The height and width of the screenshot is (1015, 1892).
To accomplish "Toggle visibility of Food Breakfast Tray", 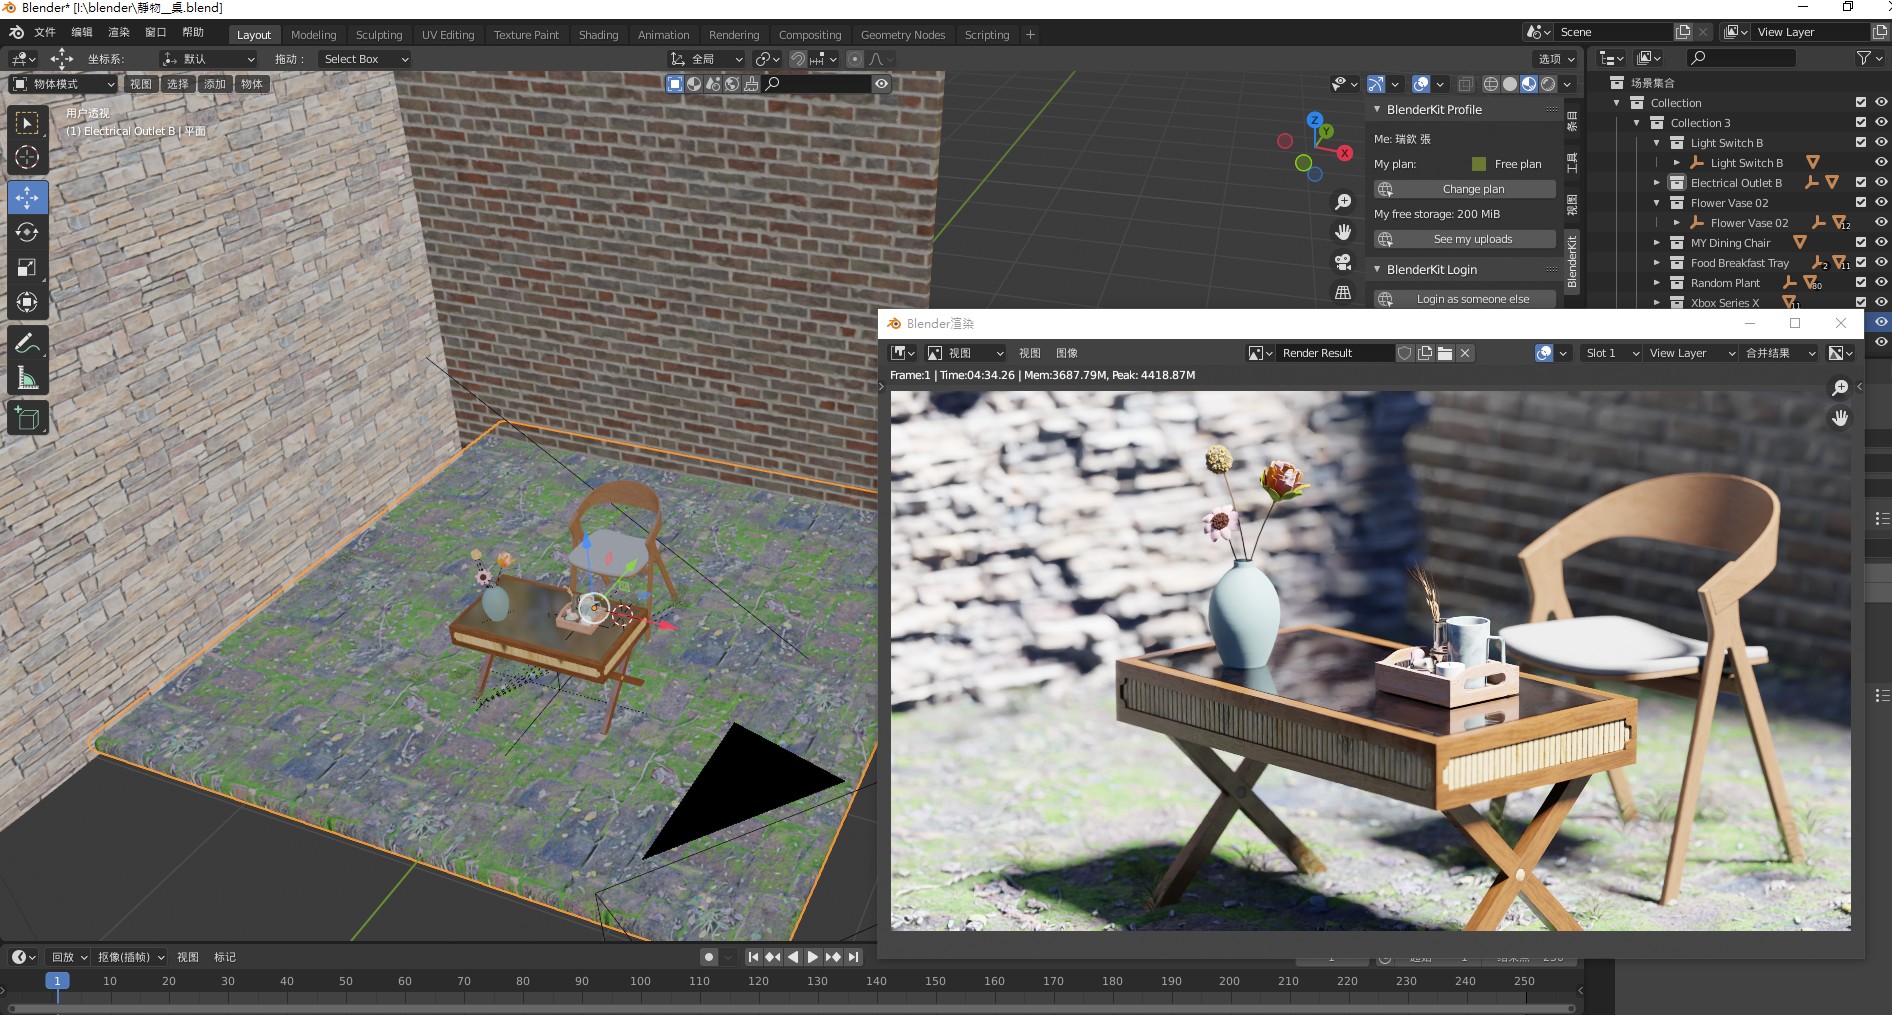I will (1881, 263).
